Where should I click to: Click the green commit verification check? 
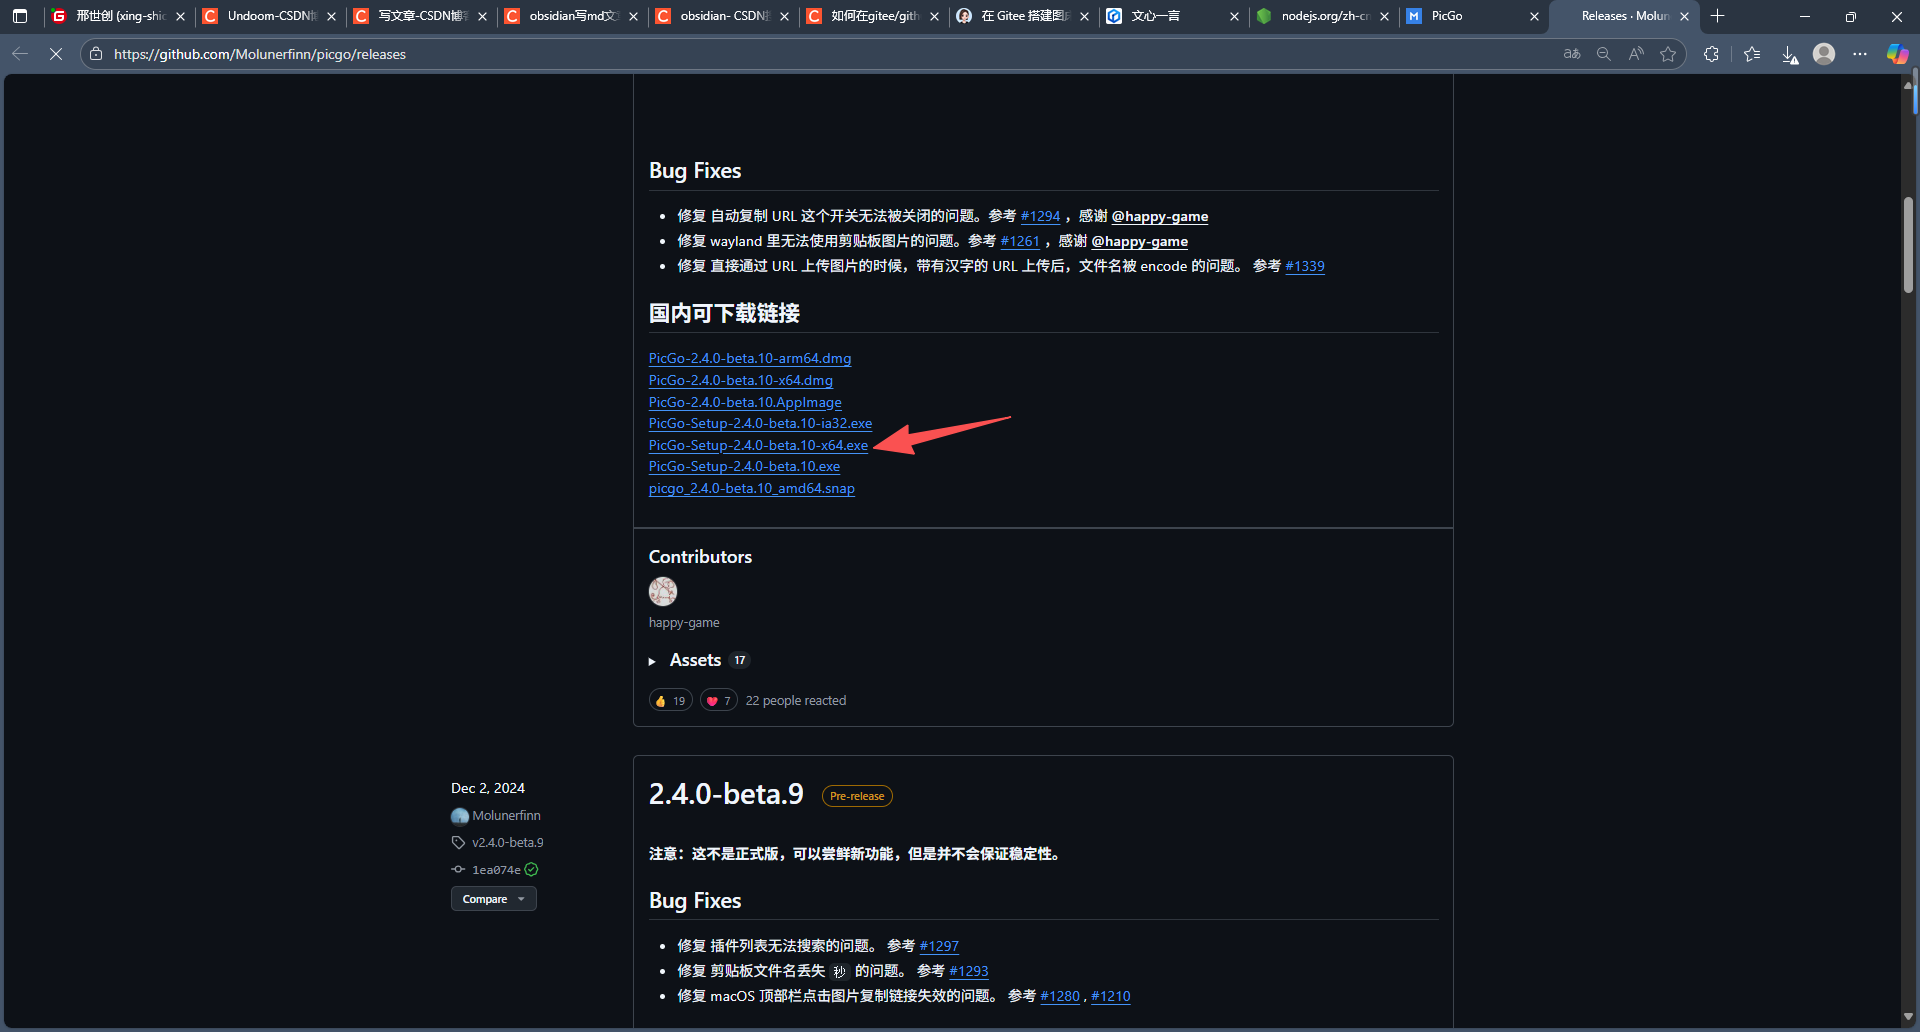pyautogui.click(x=532, y=870)
